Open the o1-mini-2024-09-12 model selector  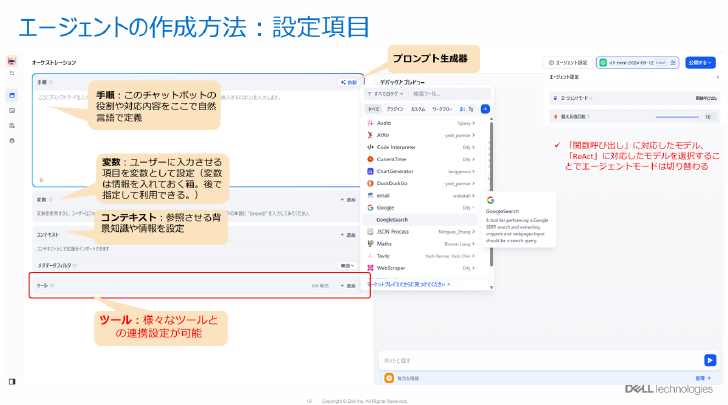(637, 62)
